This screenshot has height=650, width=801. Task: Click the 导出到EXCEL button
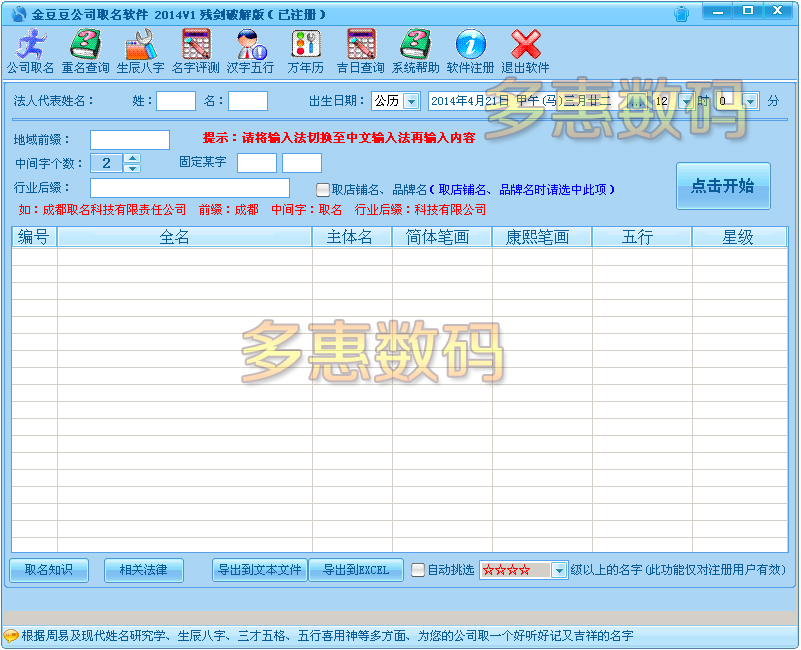coord(356,570)
